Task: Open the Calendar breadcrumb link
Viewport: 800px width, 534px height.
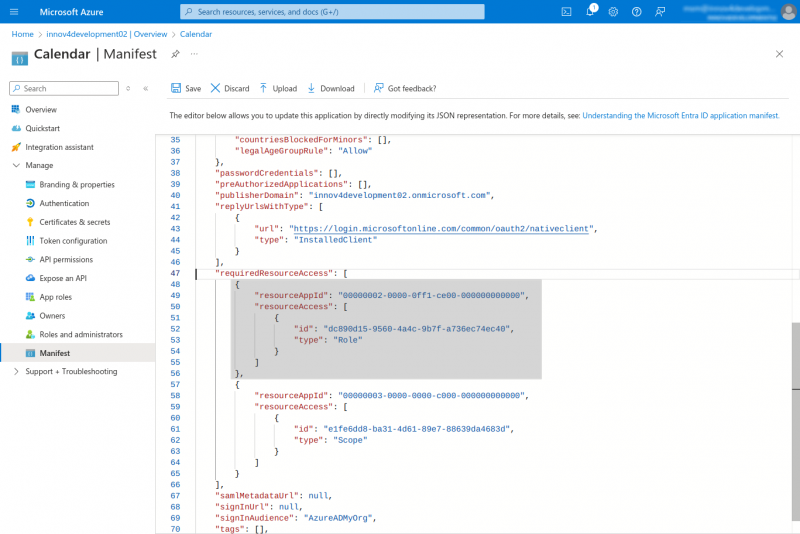Action: [x=196, y=34]
